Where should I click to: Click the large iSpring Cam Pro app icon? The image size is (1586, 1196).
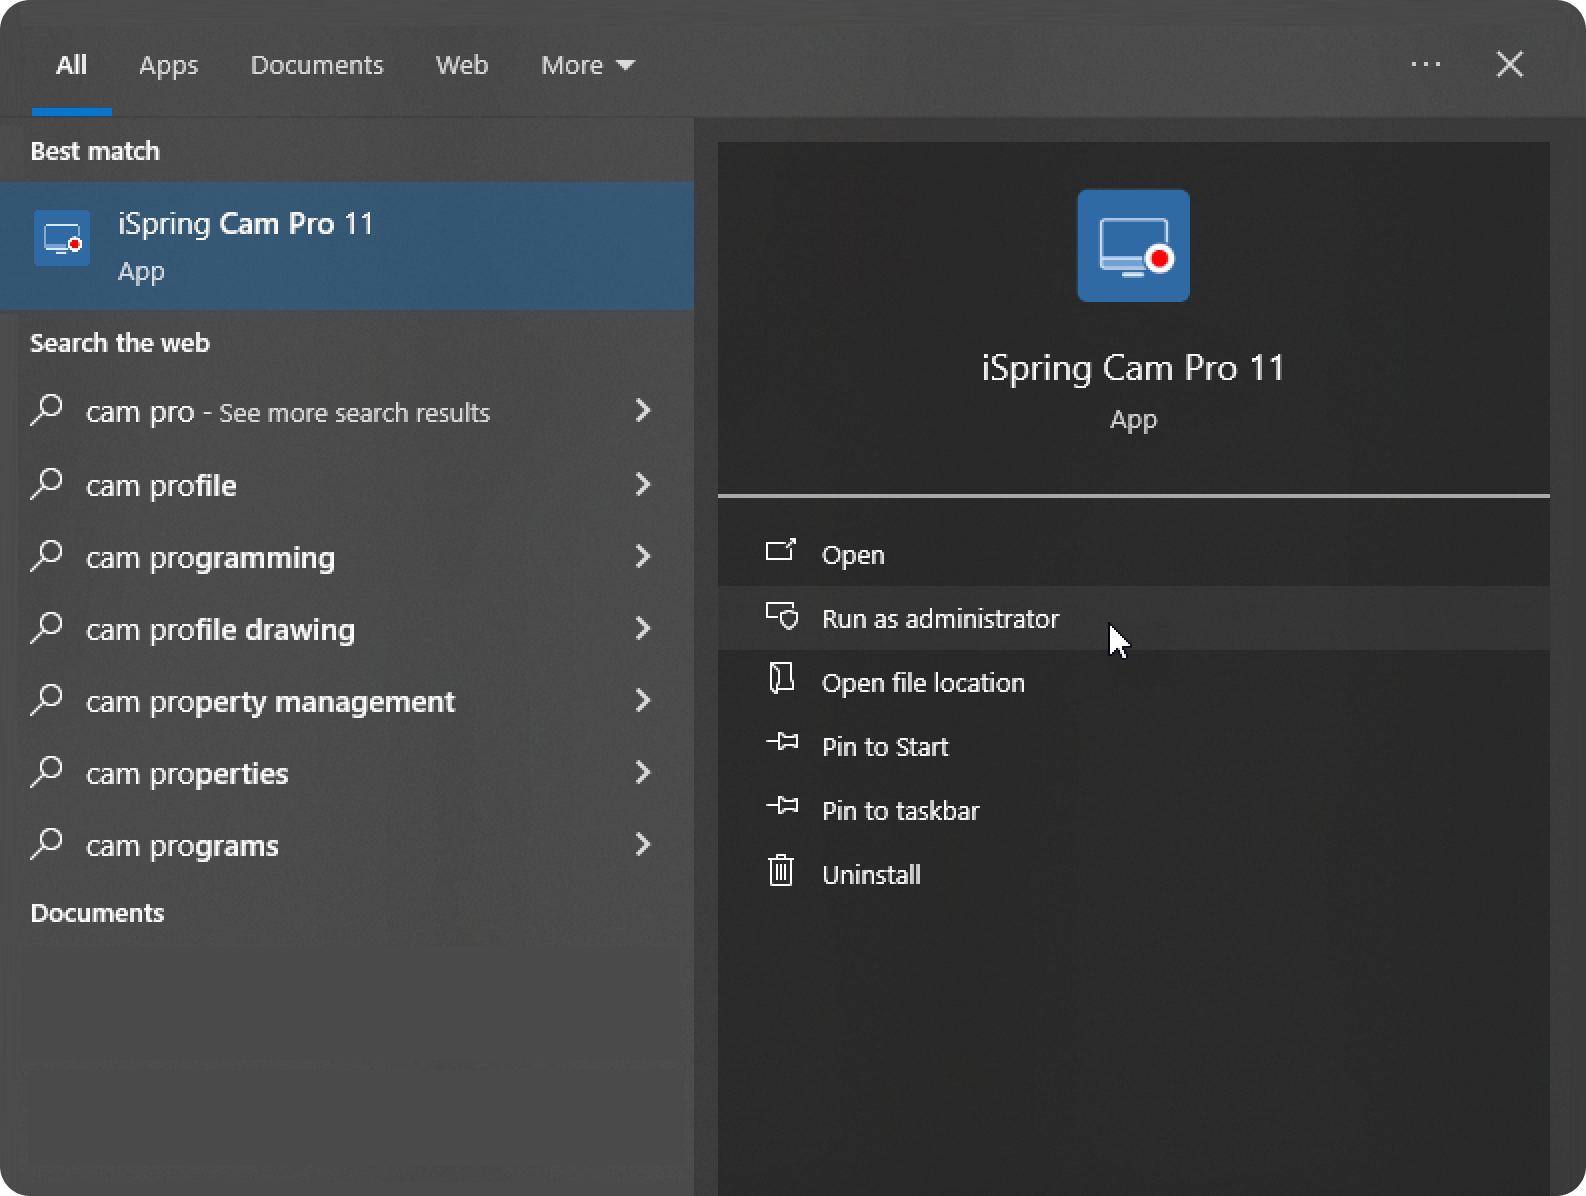[1133, 246]
